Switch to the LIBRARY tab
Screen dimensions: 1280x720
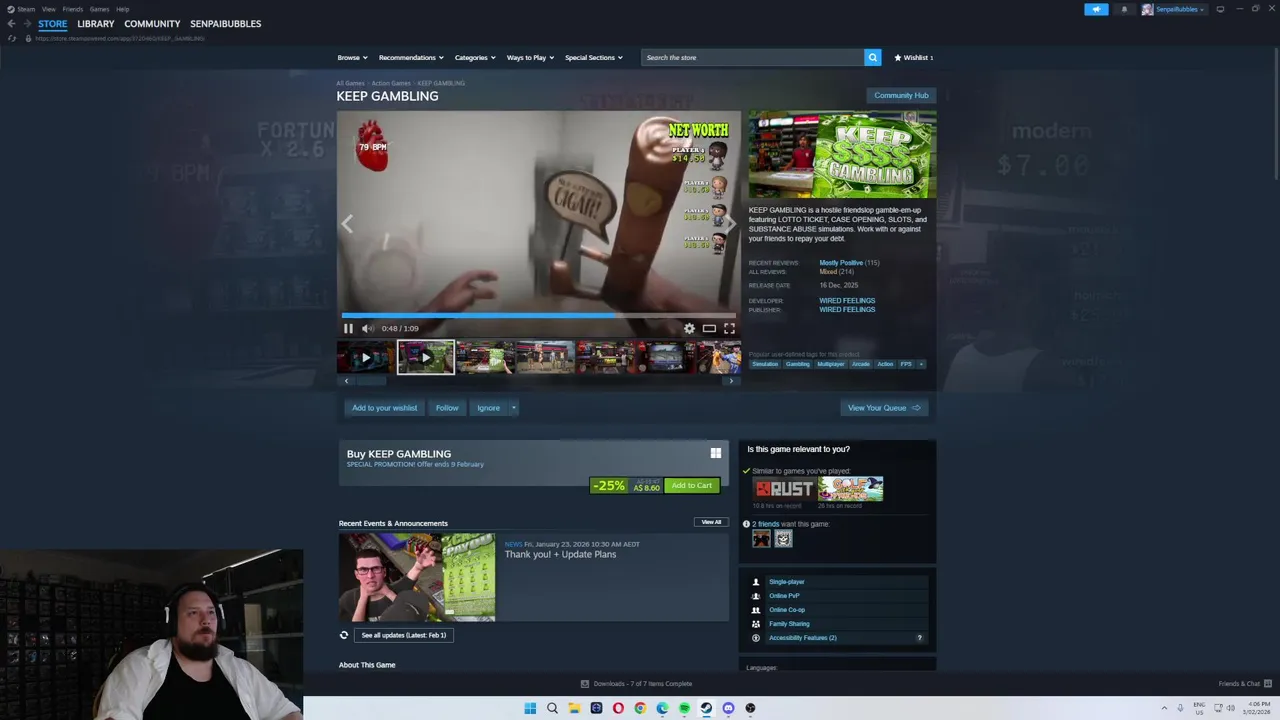click(96, 24)
